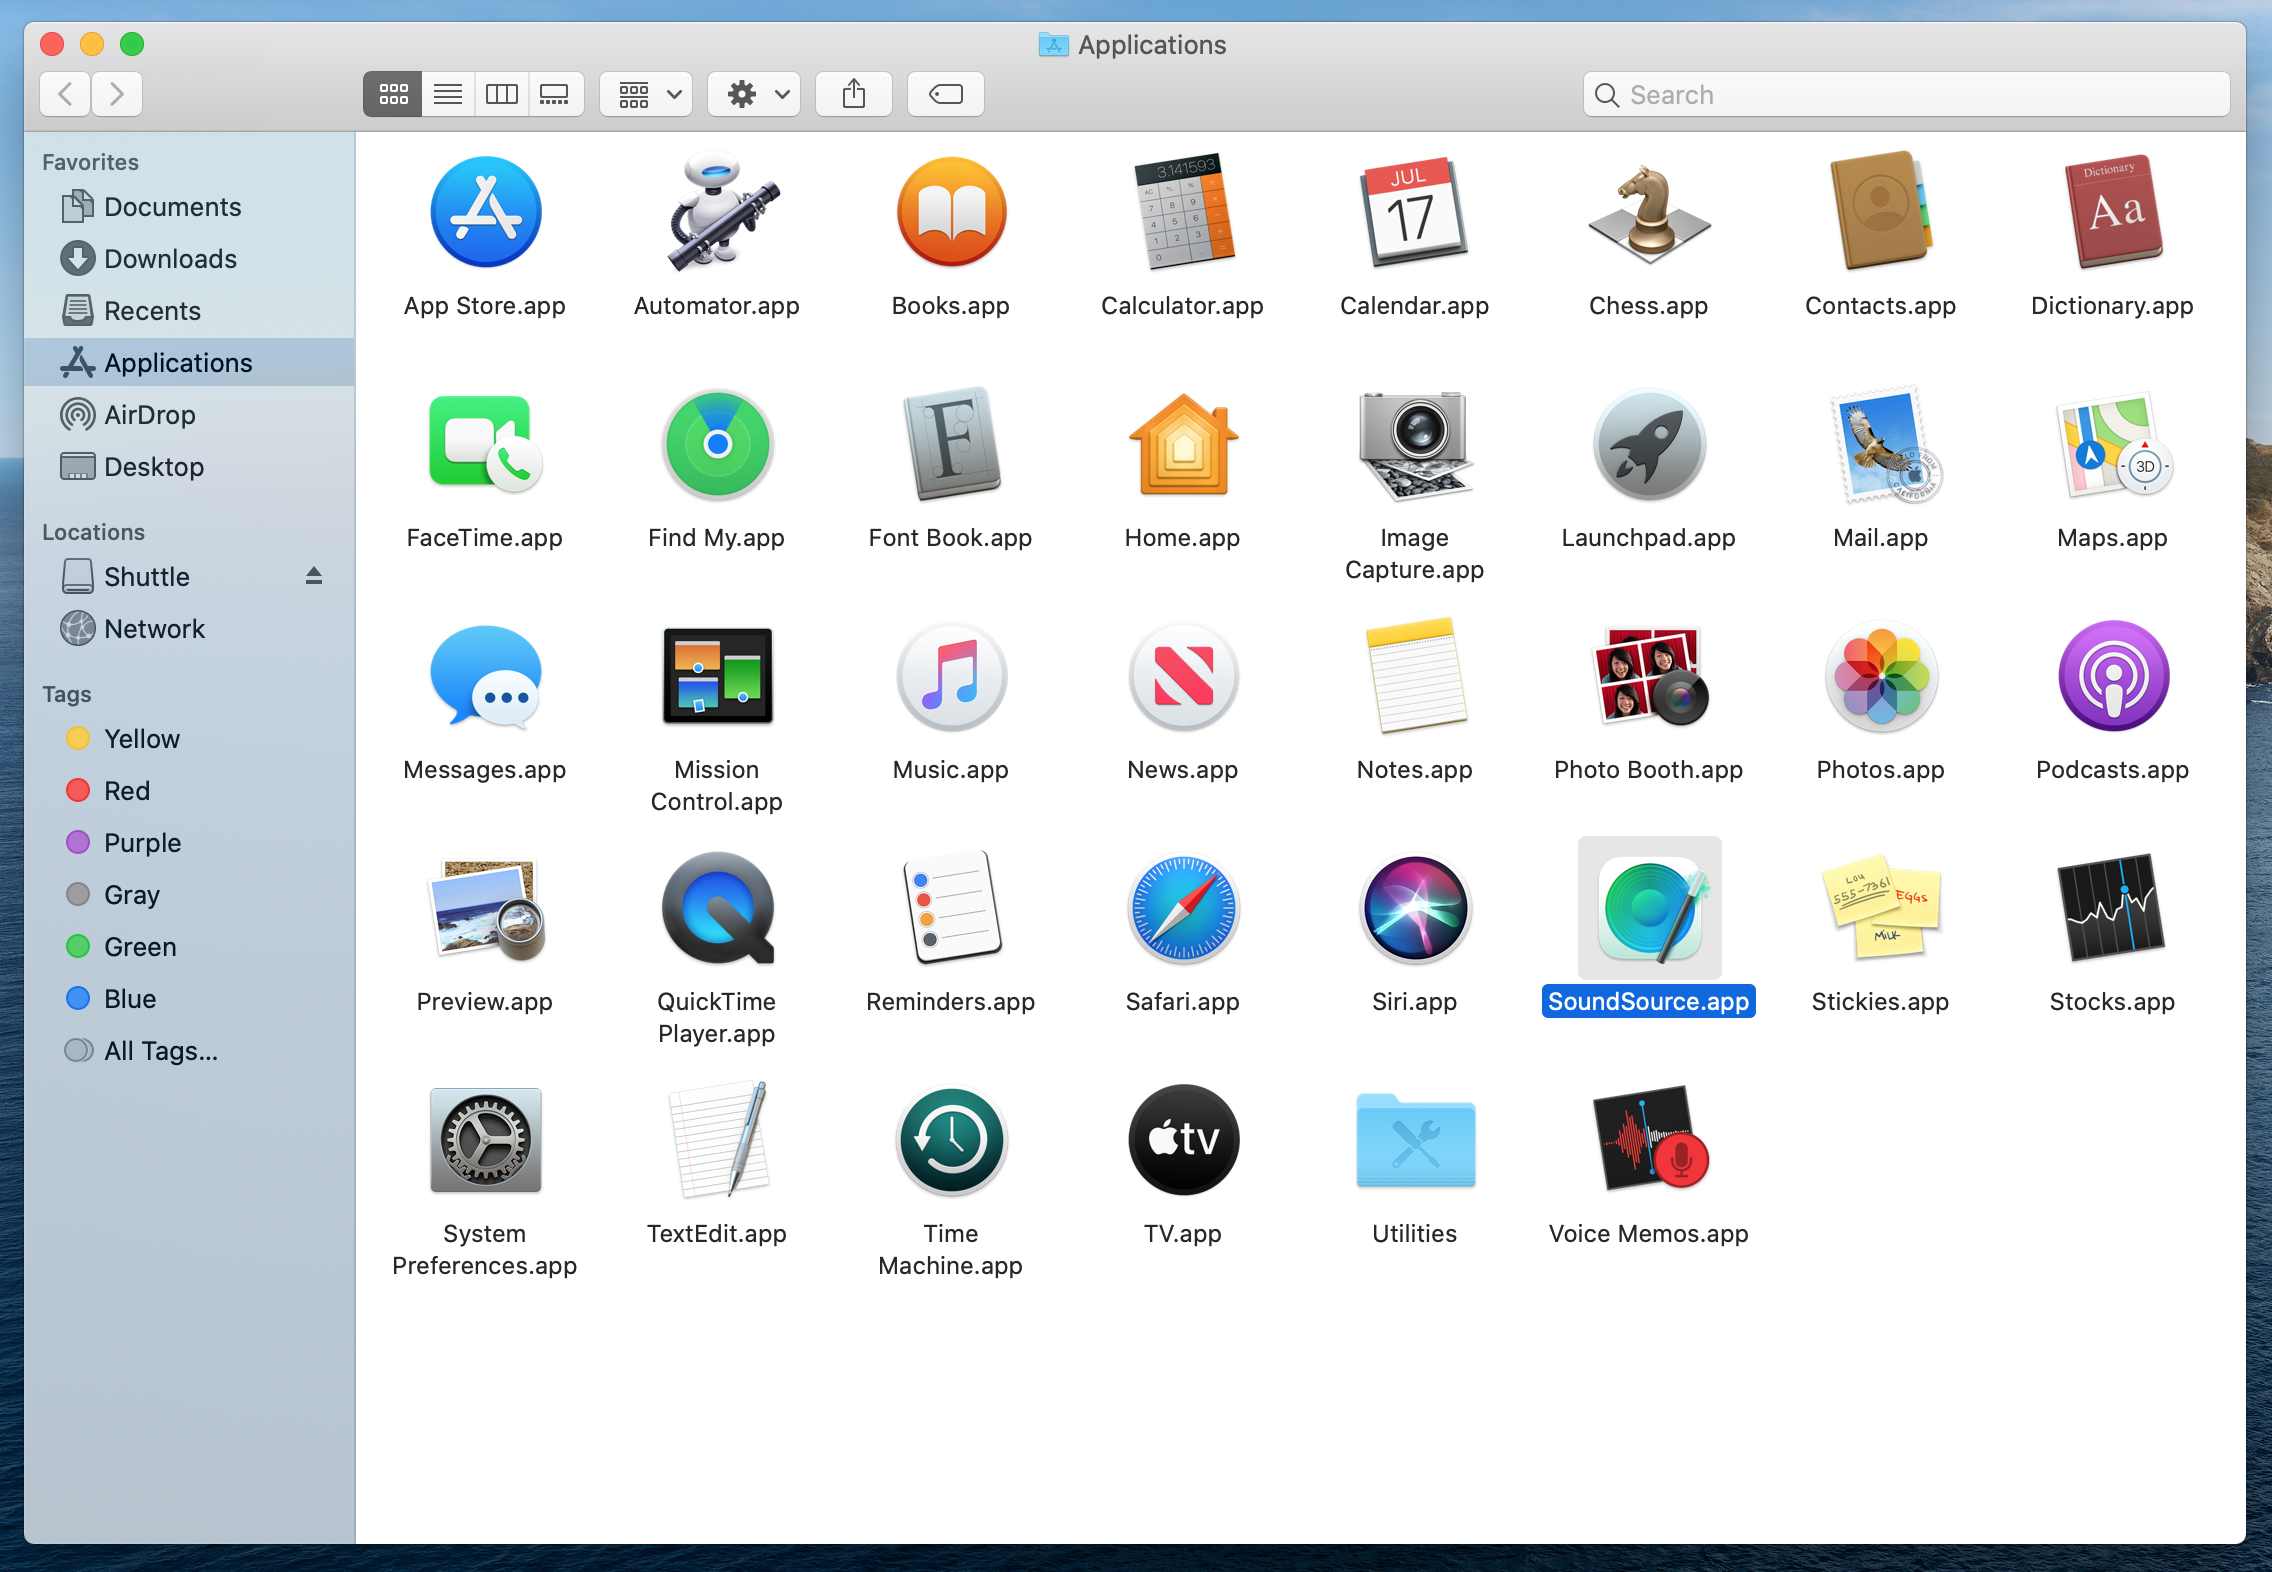Select the News app icon
The image size is (2272, 1572).
1183,676
